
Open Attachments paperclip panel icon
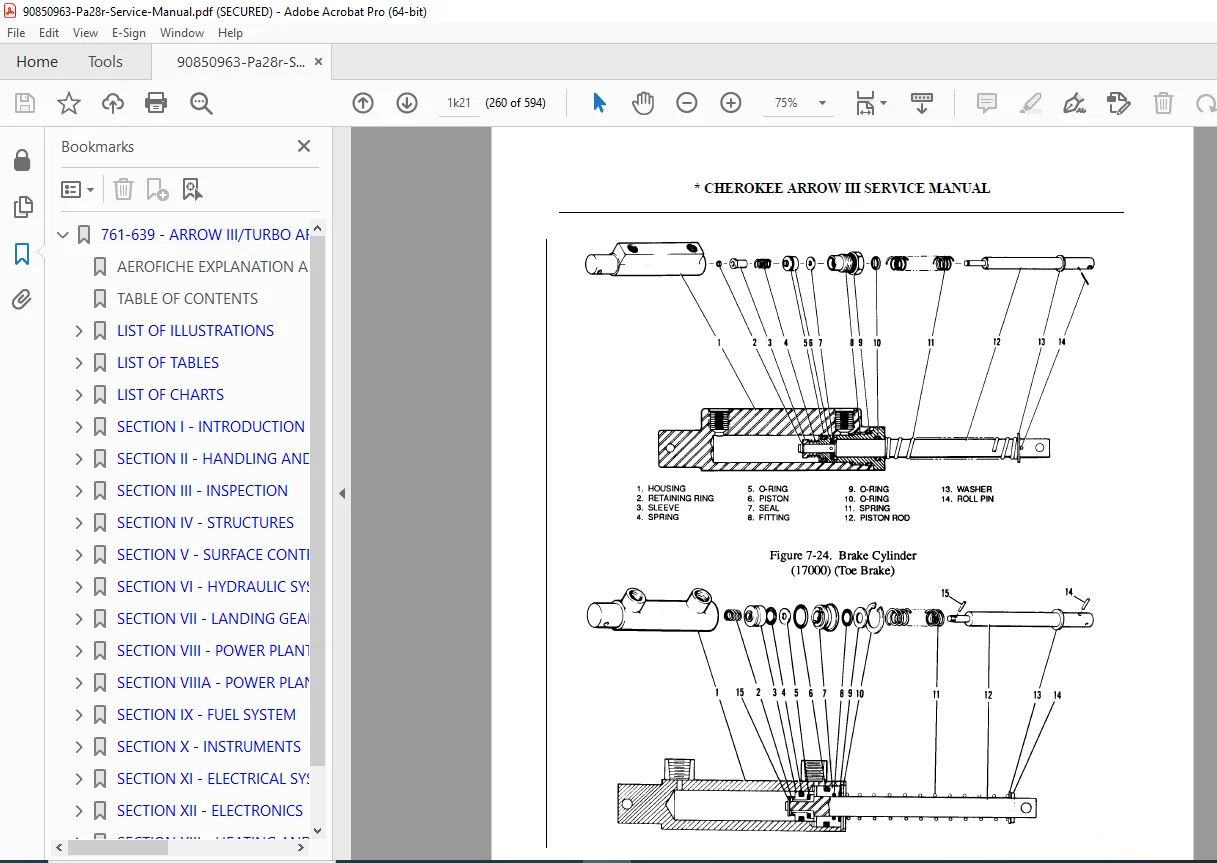[22, 299]
